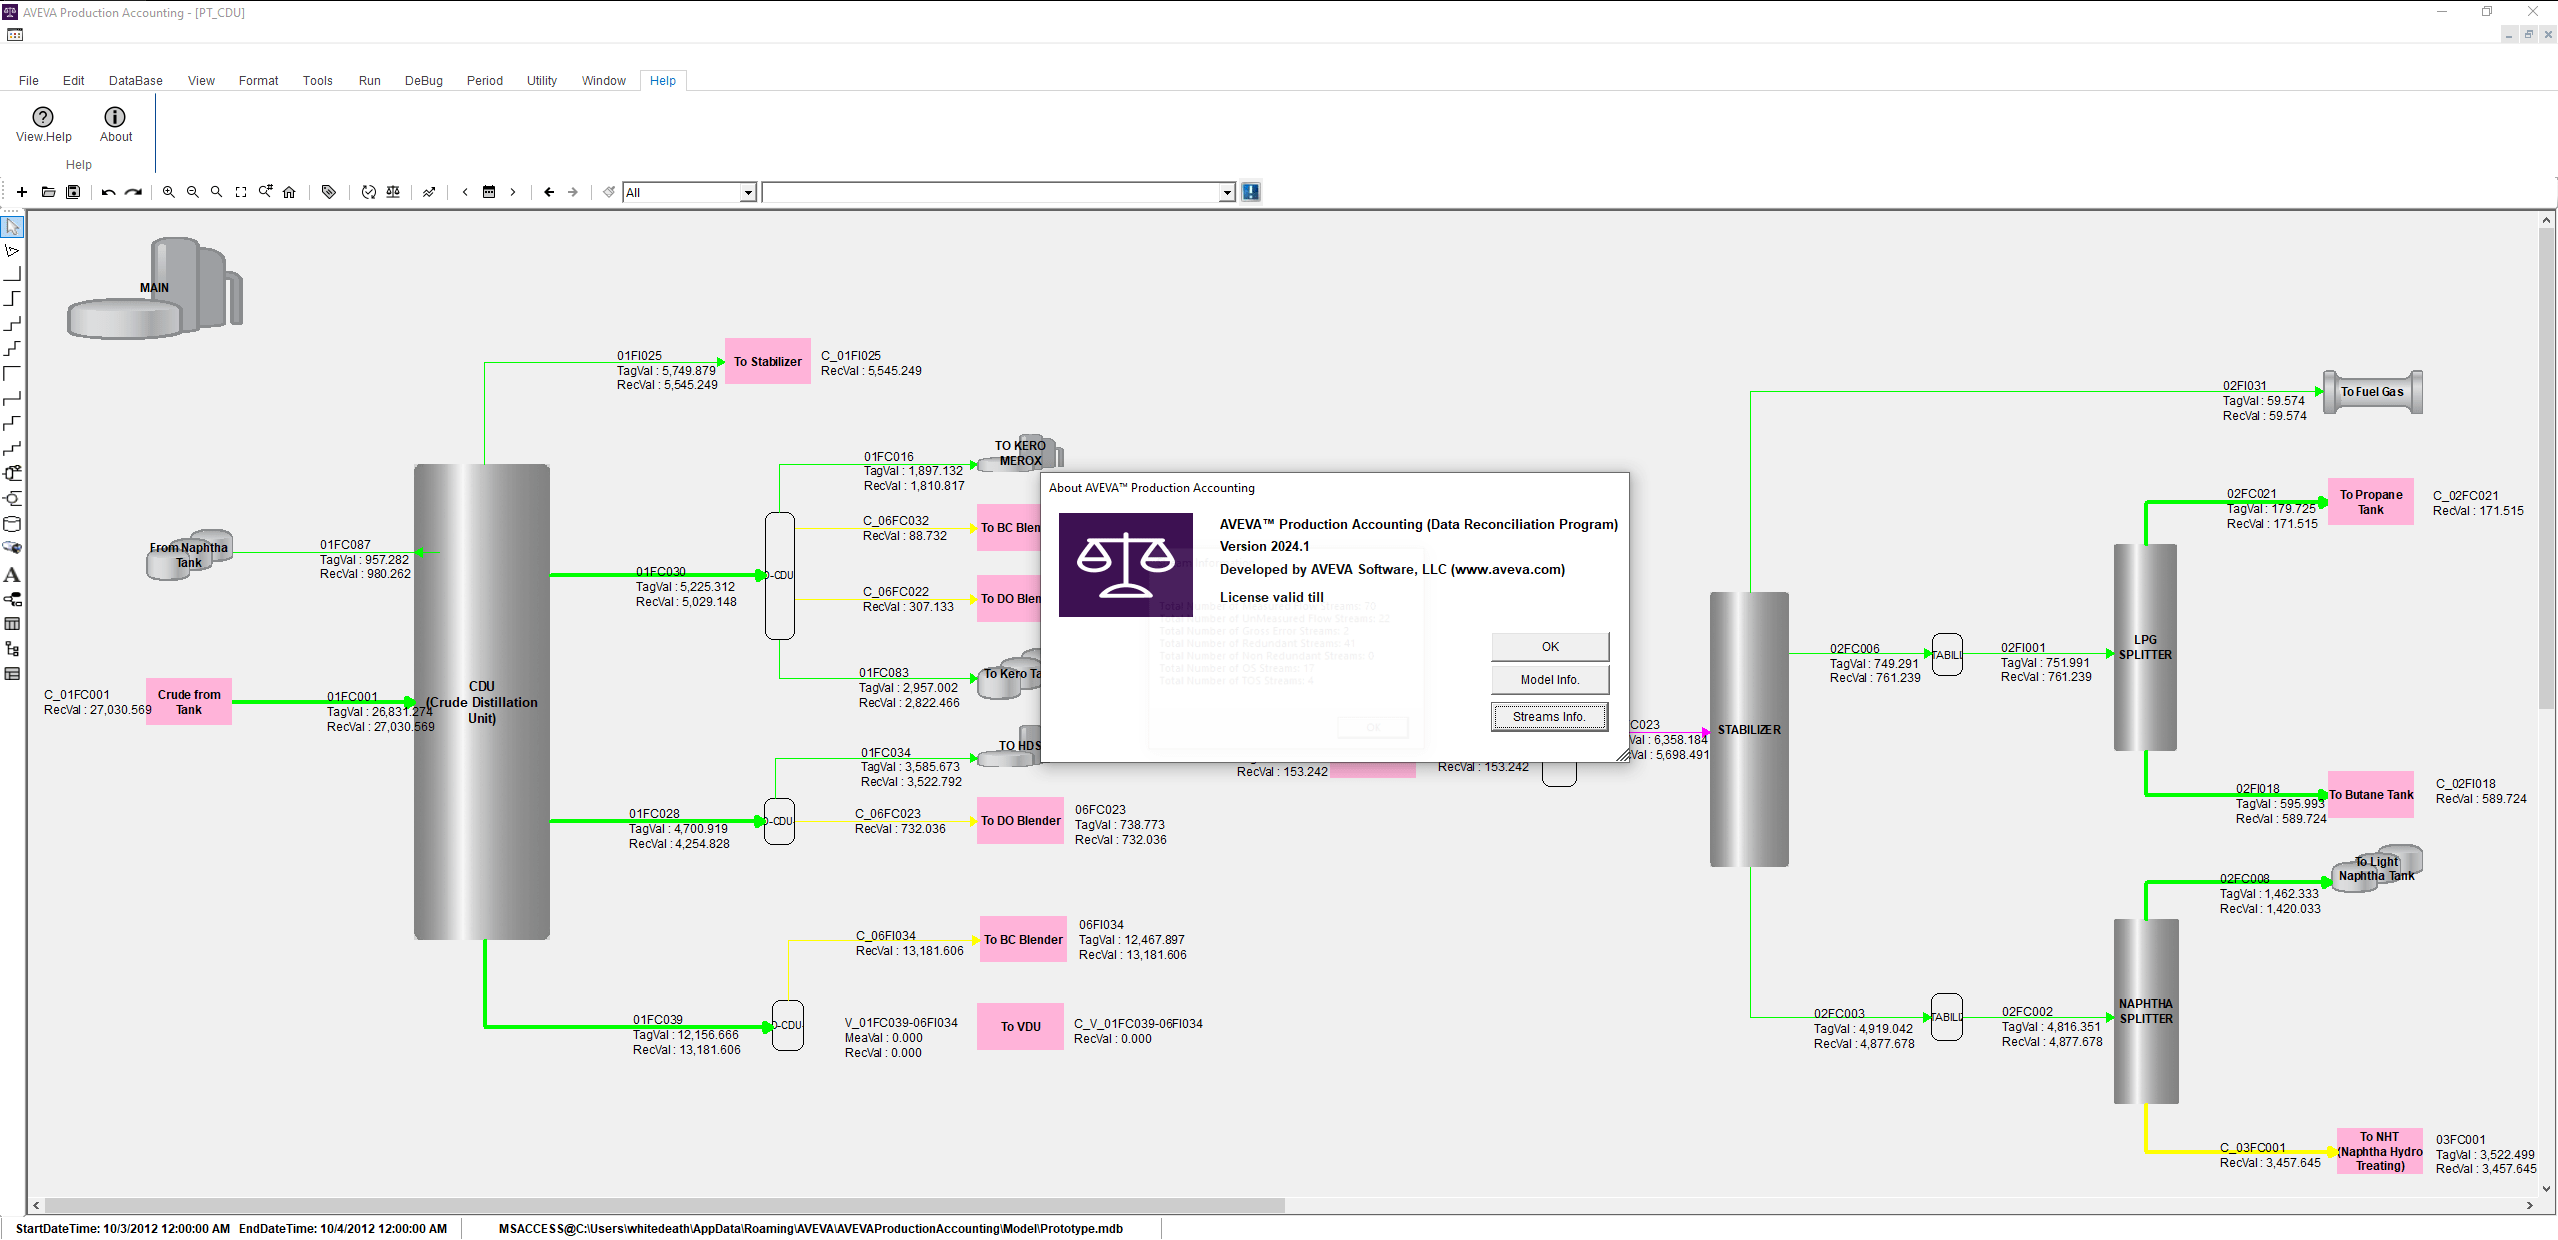Image resolution: width=2558 pixels, height=1240 pixels.
Task: Click the Model Info. button
Action: tap(1549, 680)
